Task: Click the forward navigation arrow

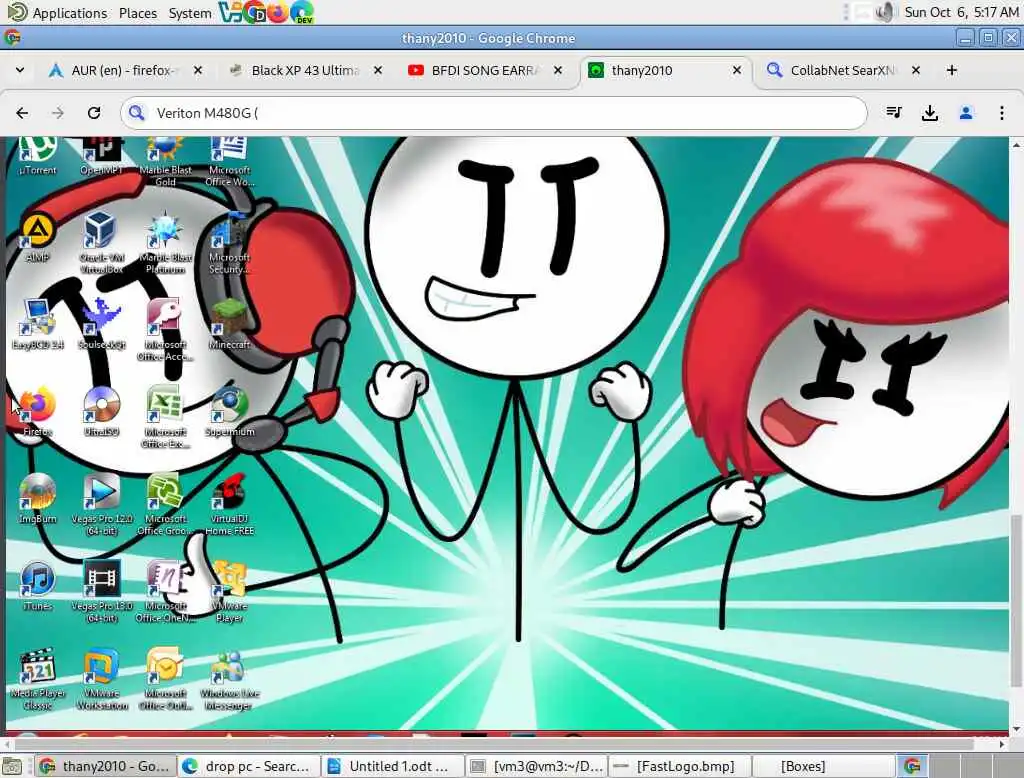Action: click(58, 113)
